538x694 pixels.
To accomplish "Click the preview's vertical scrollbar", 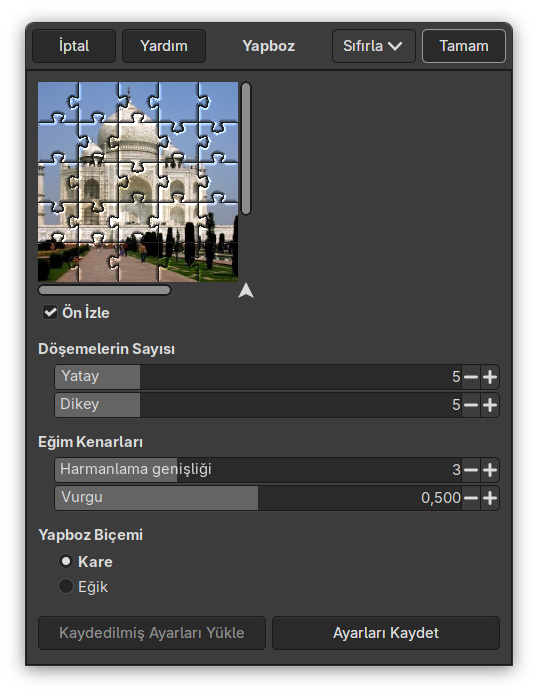I will [x=246, y=149].
